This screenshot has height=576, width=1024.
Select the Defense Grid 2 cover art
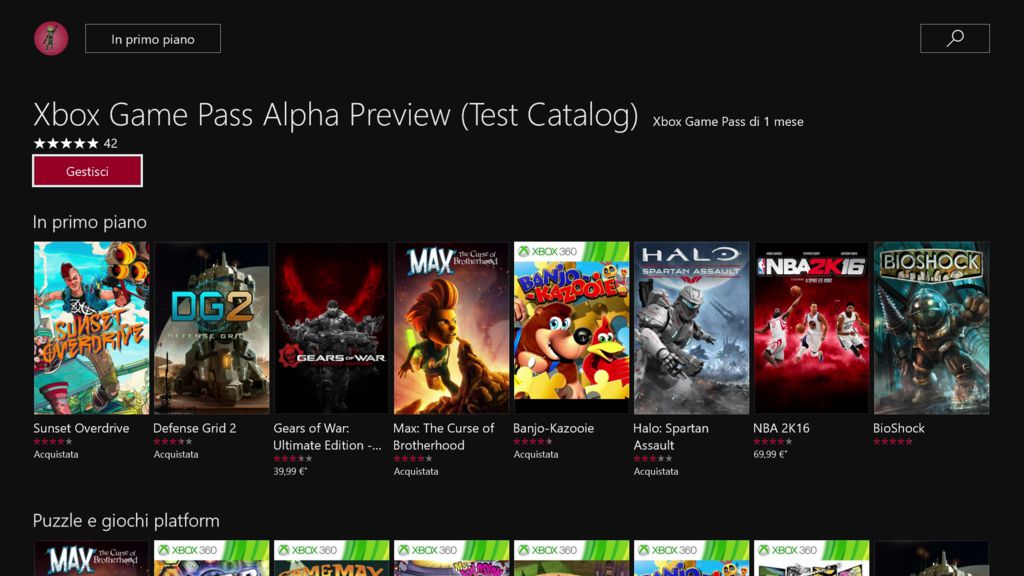211,327
